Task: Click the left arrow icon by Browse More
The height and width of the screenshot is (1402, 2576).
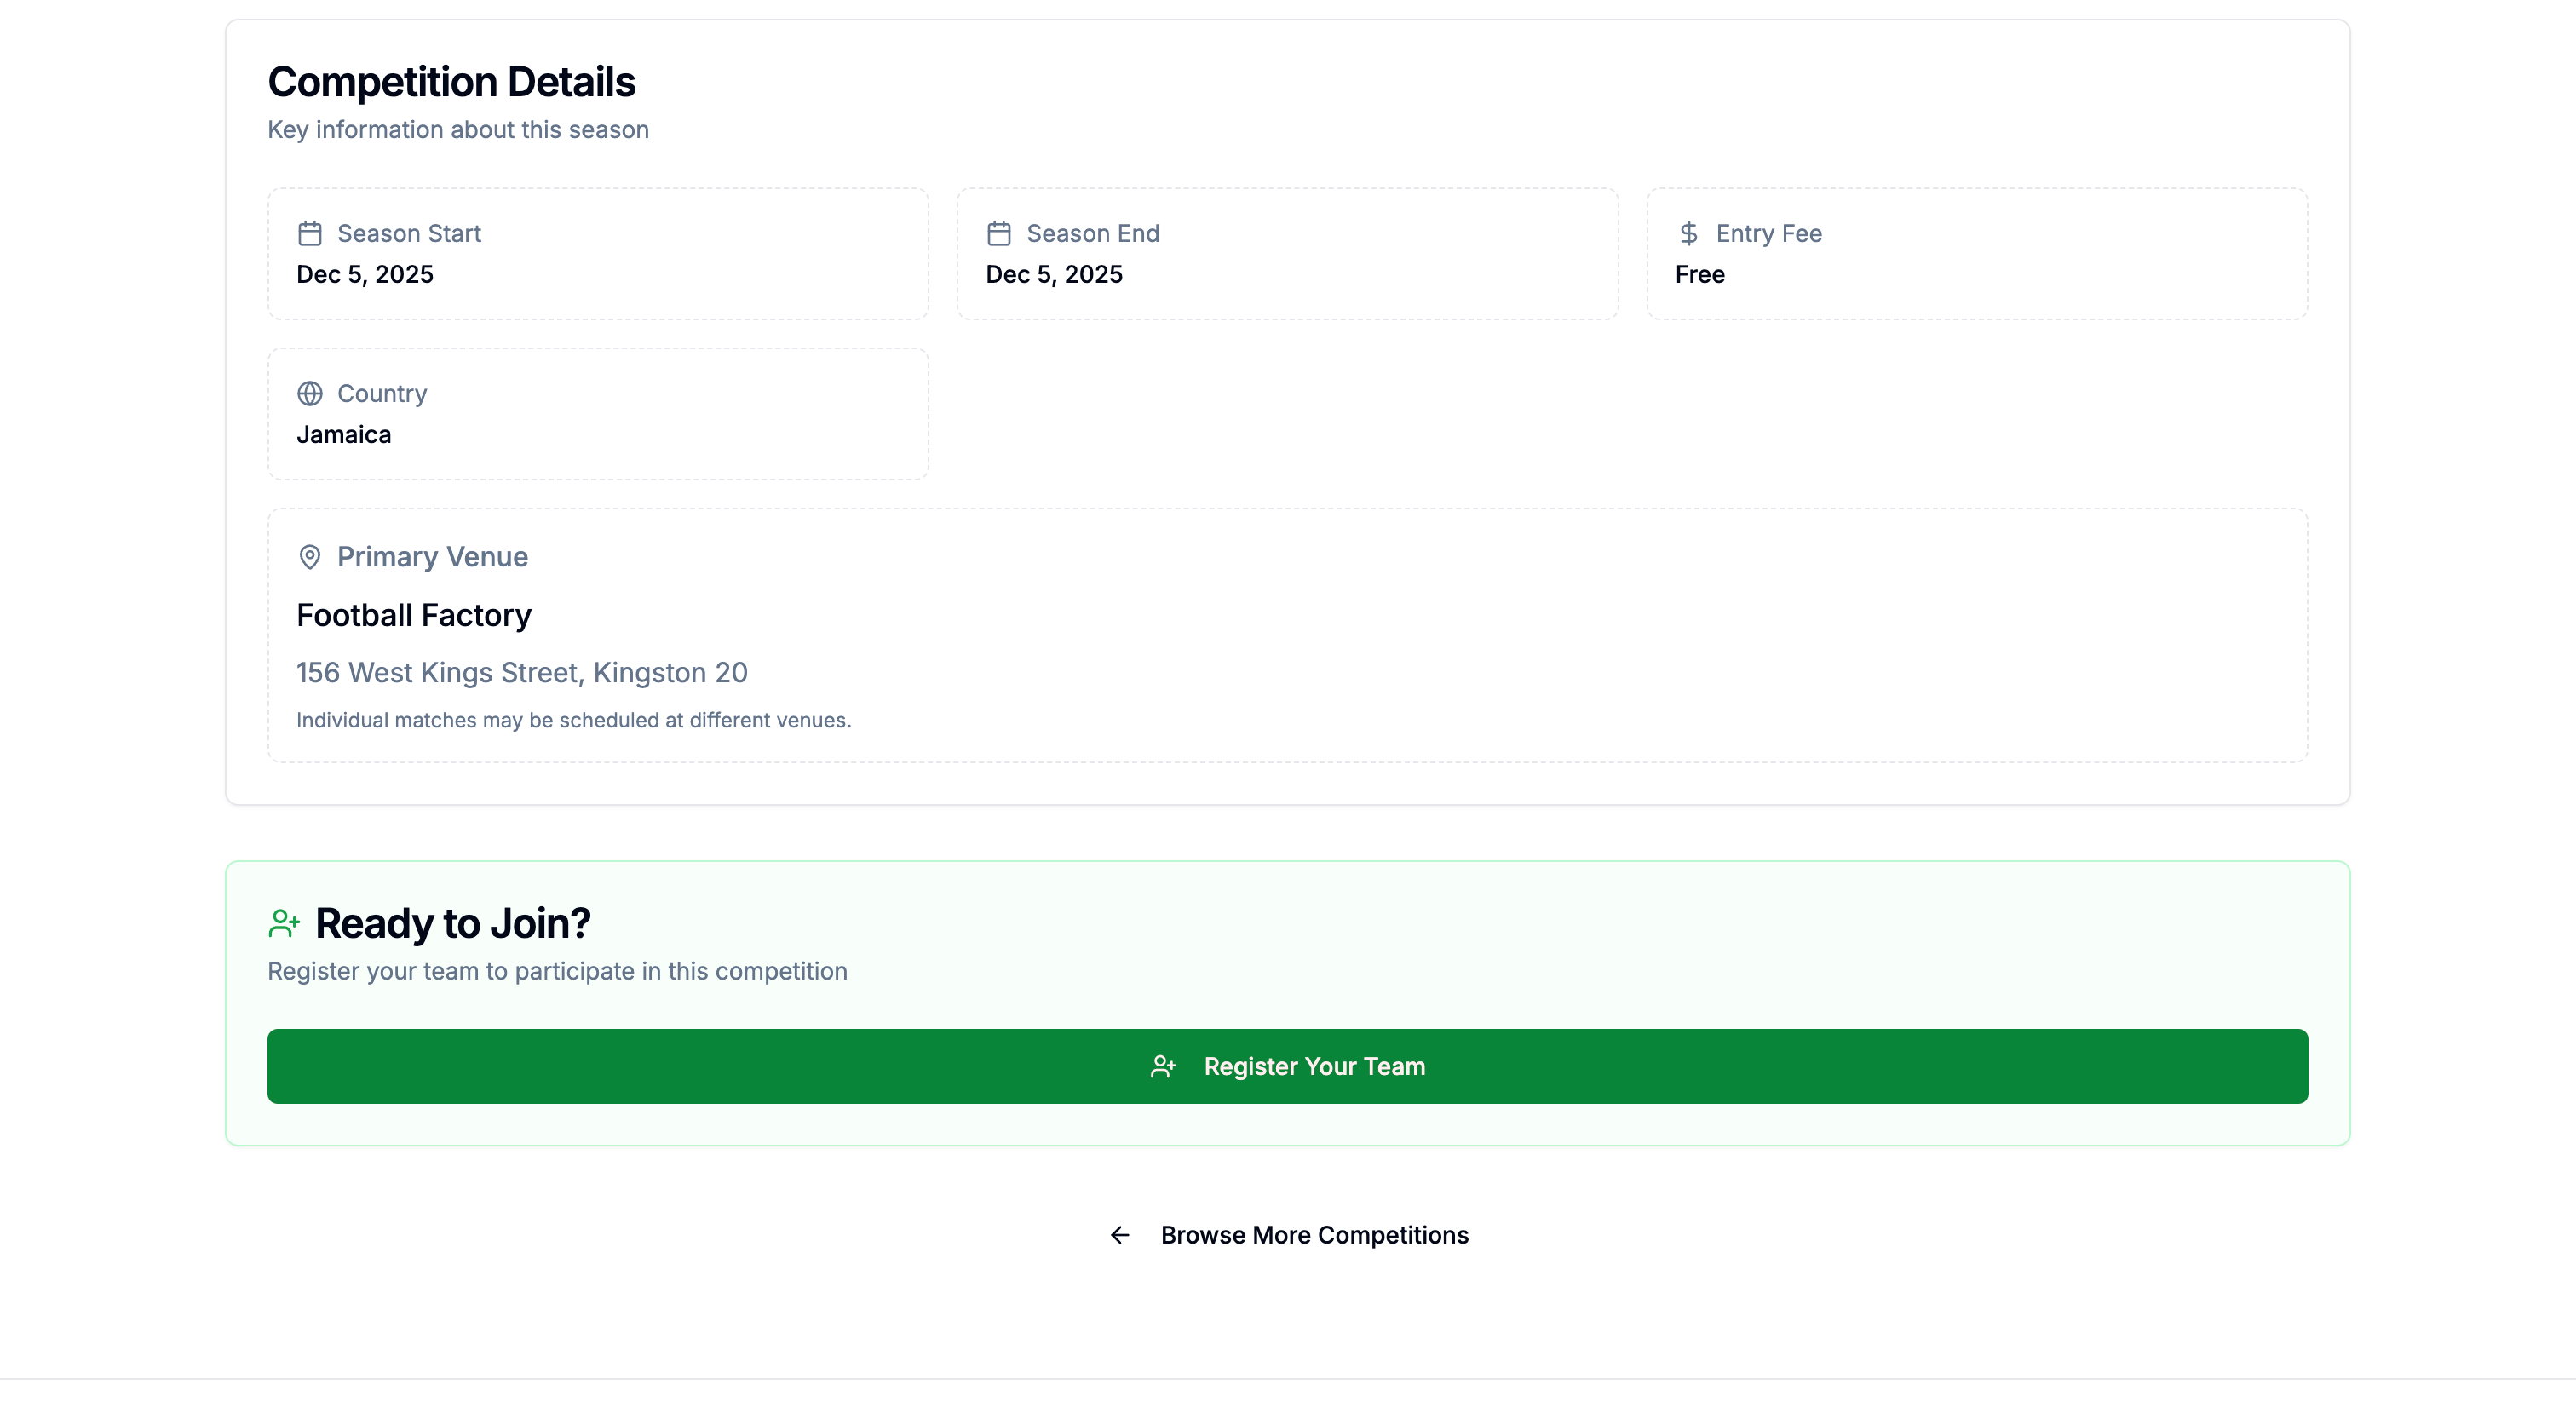Action: click(x=1120, y=1235)
